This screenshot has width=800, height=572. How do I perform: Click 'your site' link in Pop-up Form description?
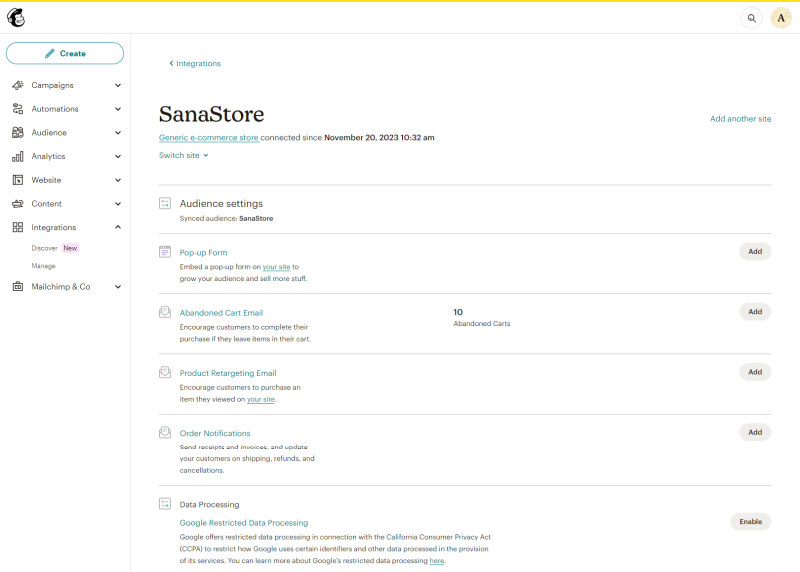tap(276, 267)
